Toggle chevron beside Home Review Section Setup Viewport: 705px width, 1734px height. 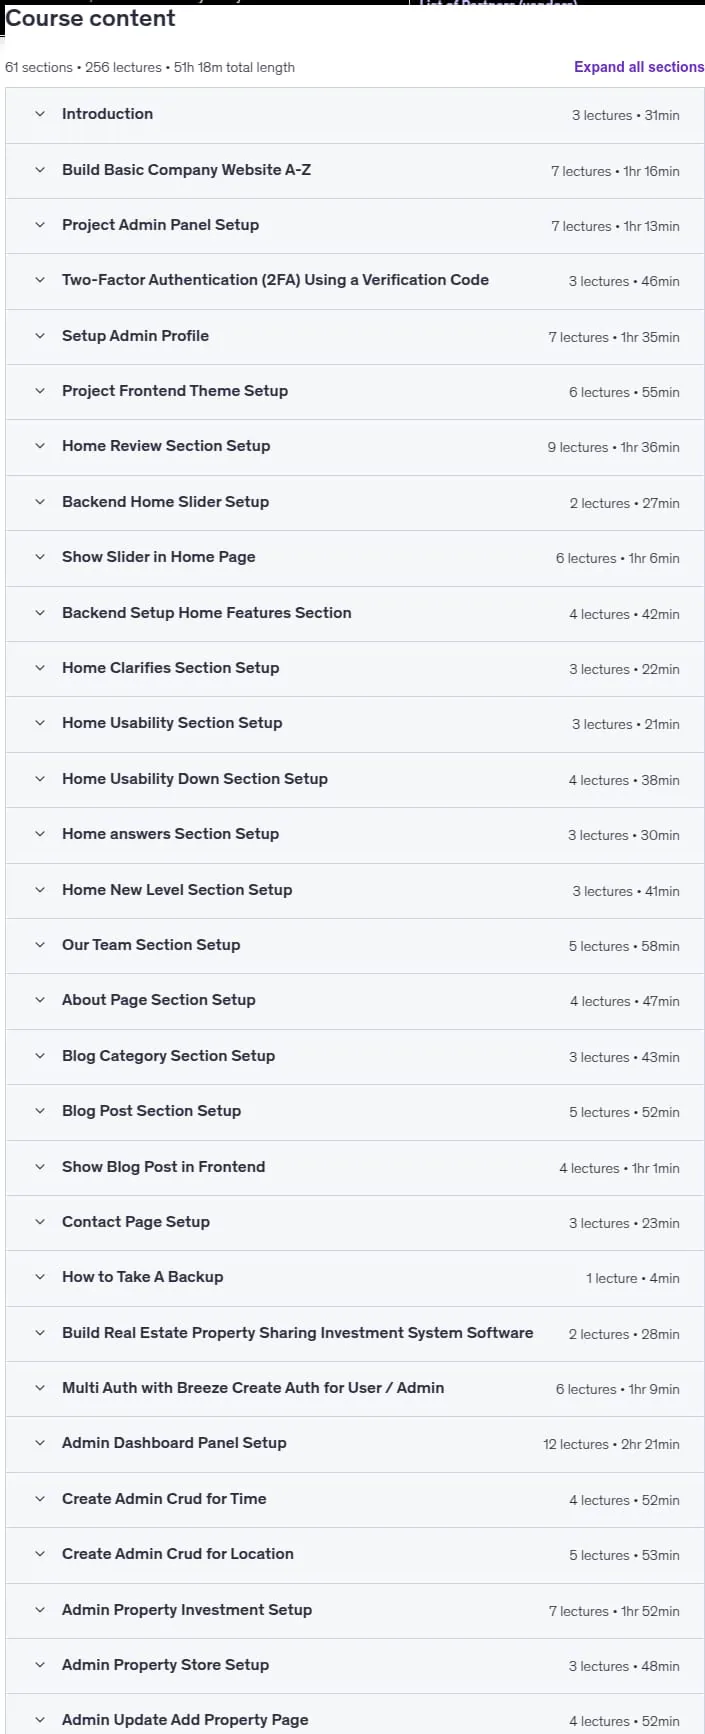coord(40,446)
